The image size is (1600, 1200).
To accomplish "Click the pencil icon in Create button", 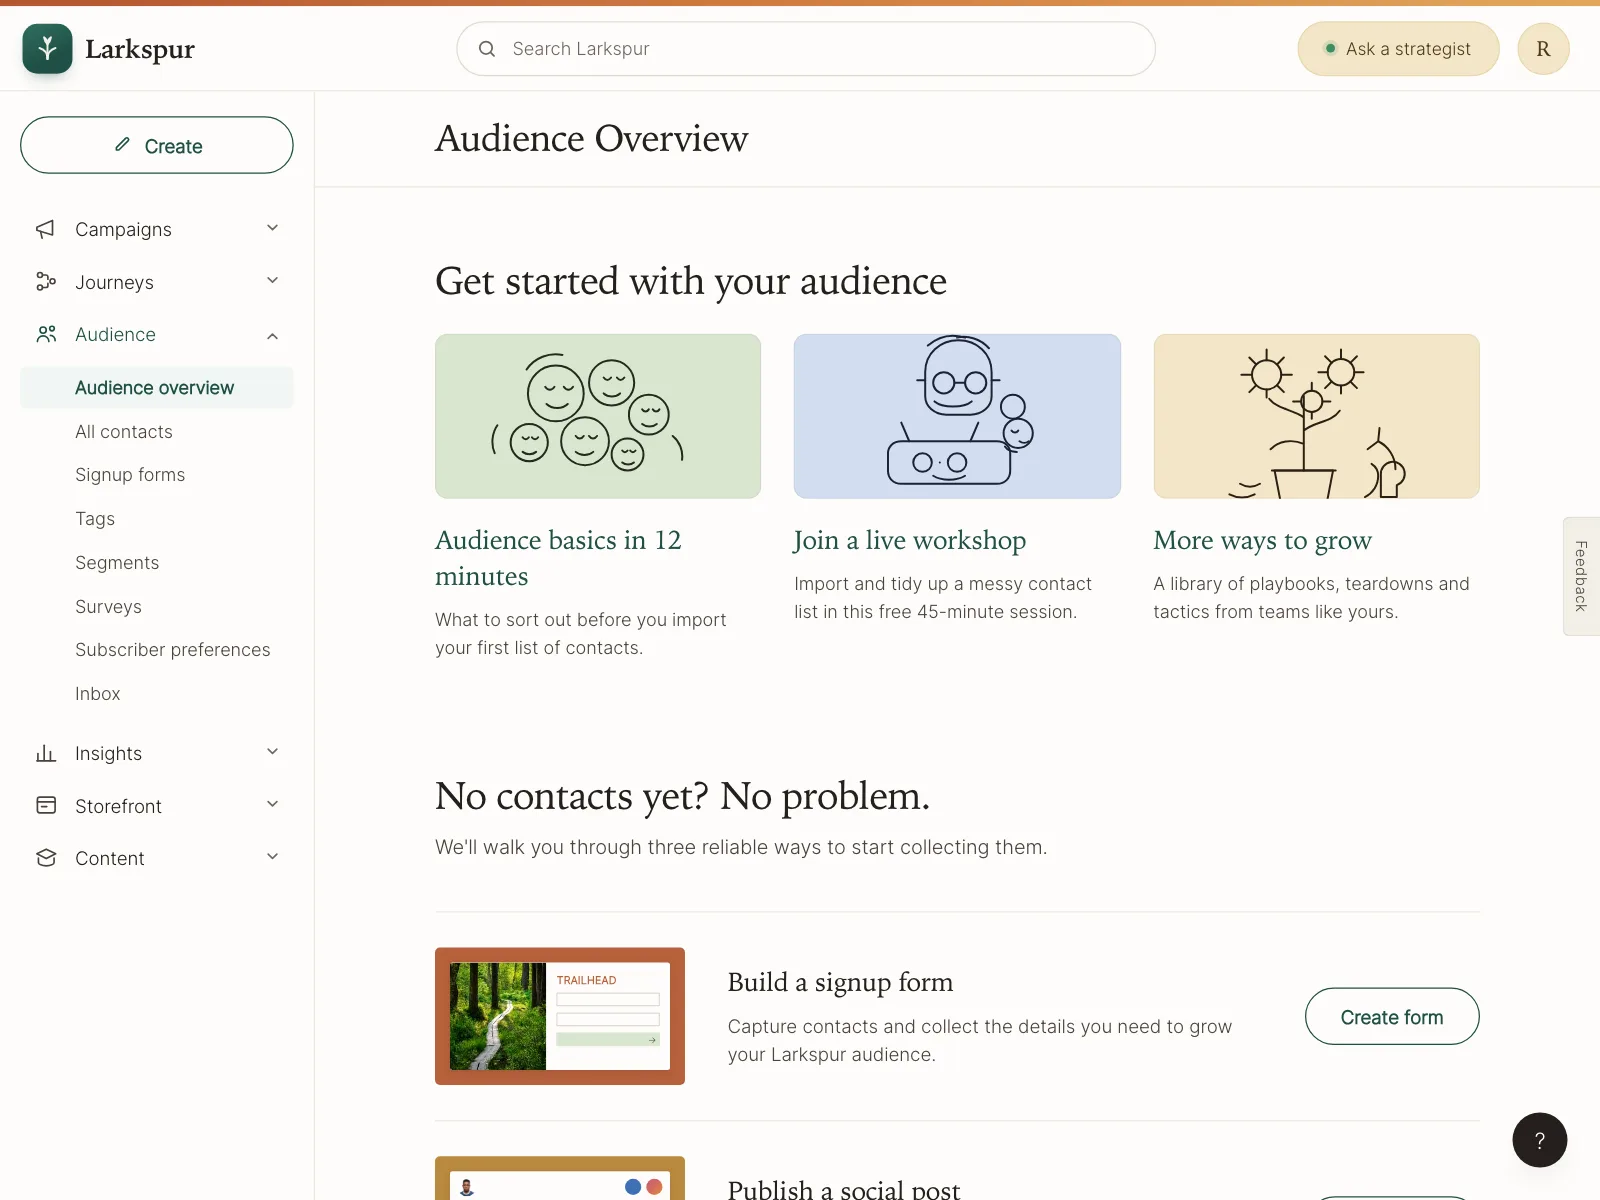I will pos(122,145).
